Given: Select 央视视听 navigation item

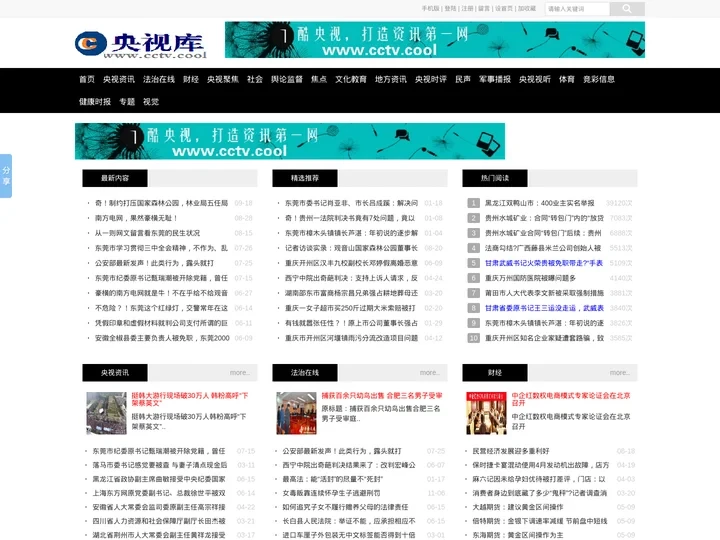Looking at the screenshot, I should (x=535, y=79).
